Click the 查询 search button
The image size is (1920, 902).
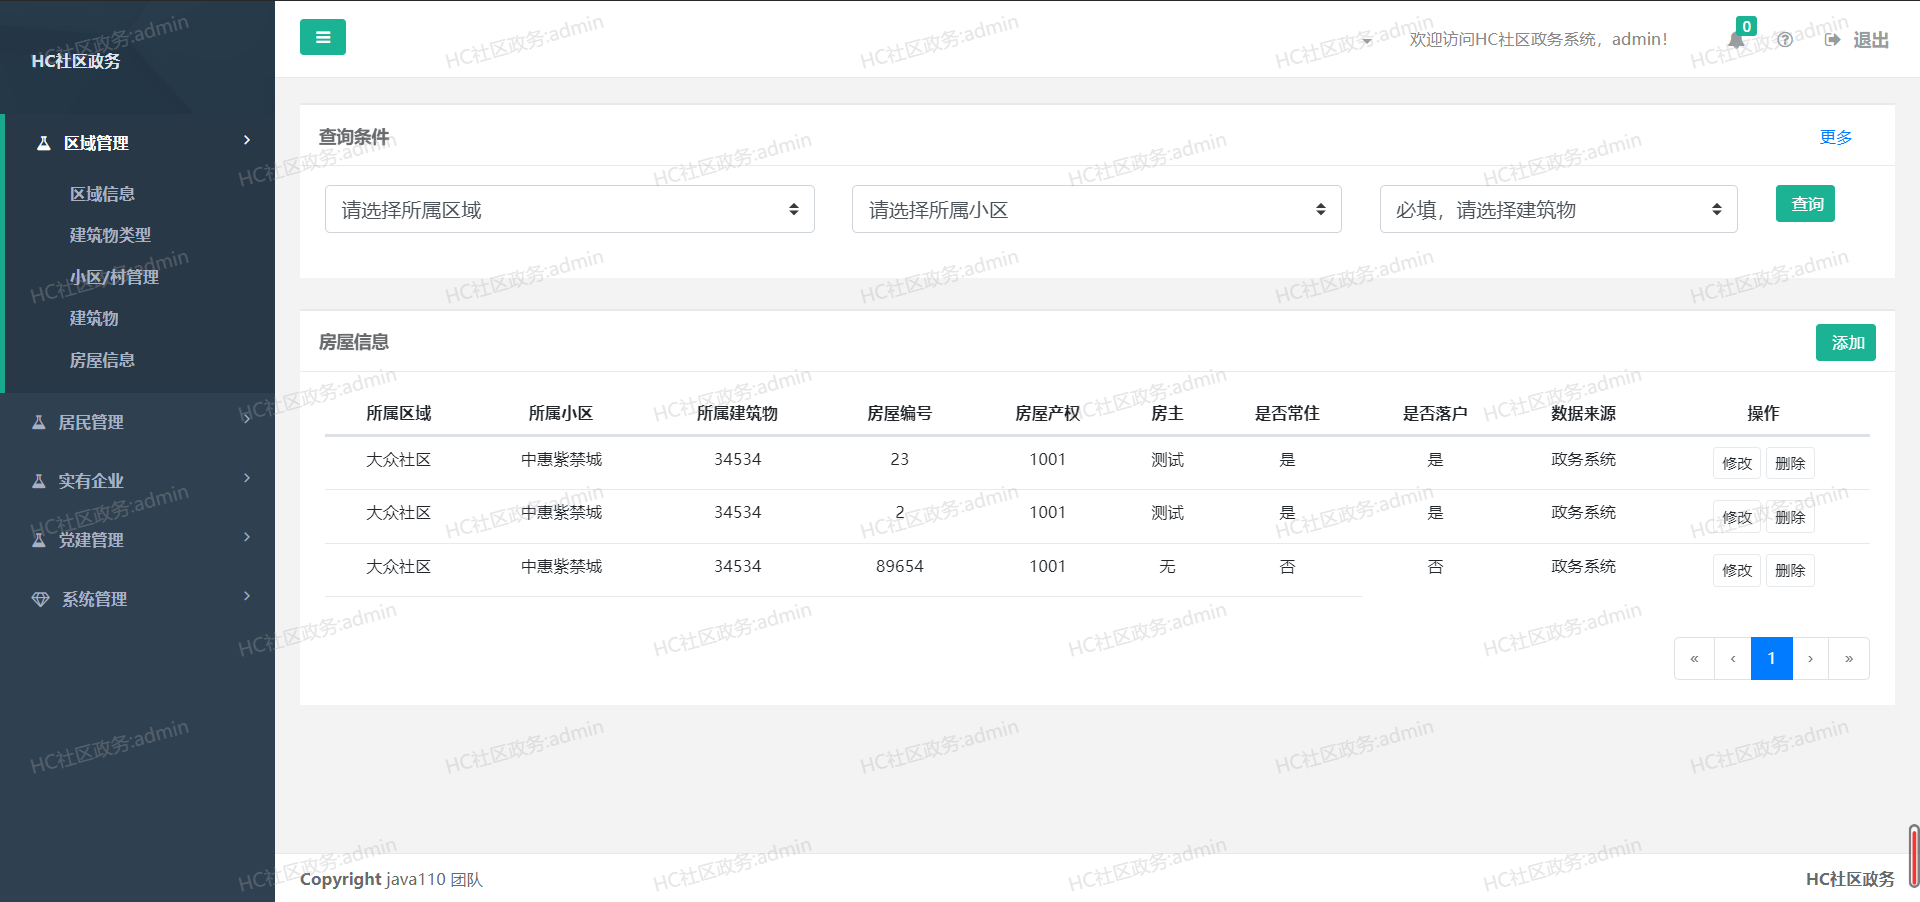tap(1805, 204)
